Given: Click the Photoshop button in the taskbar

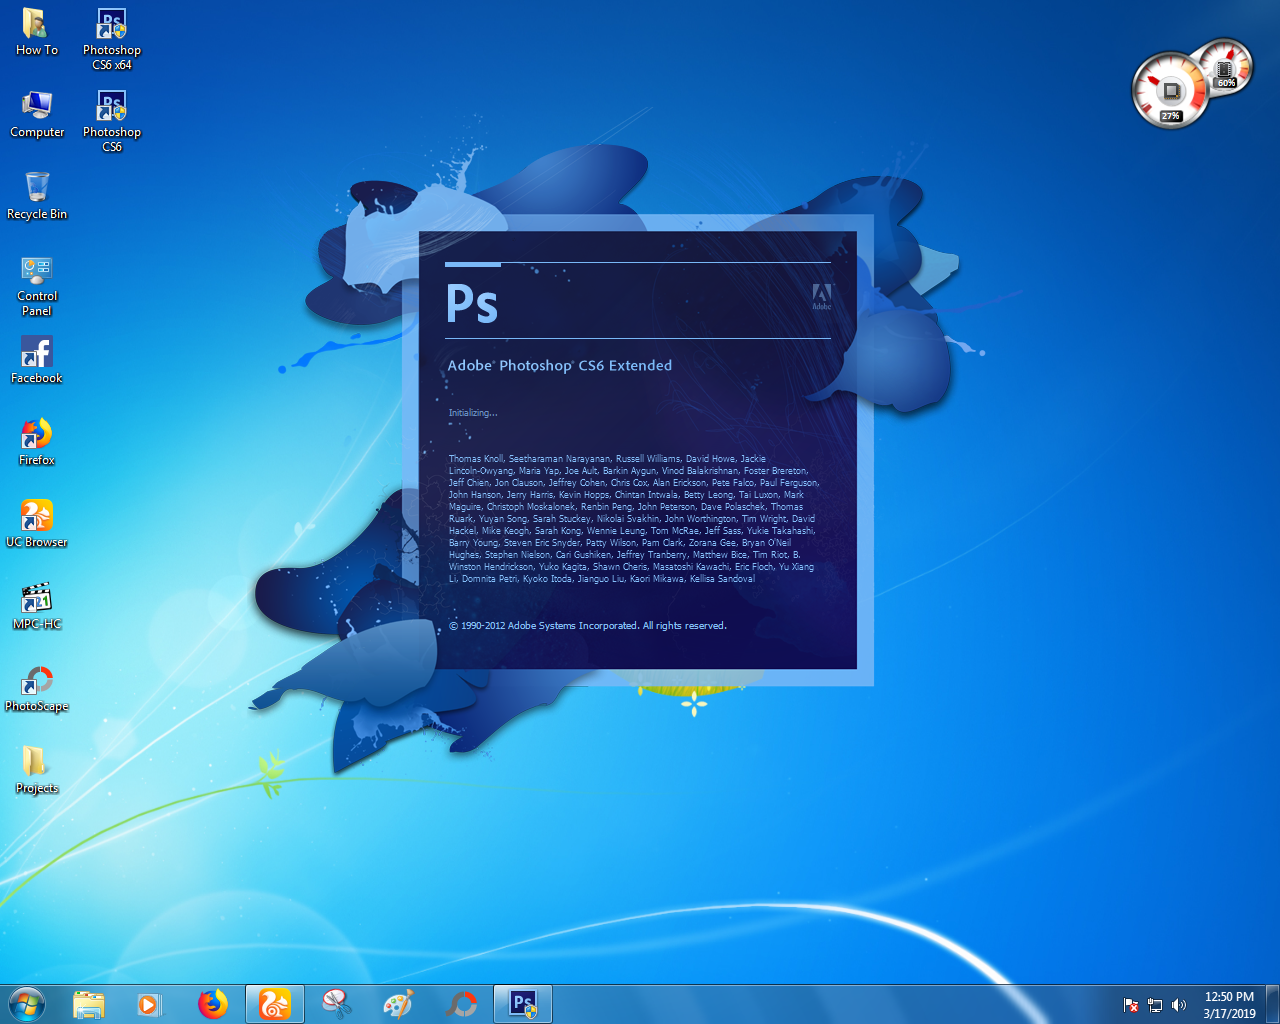Looking at the screenshot, I should [523, 1004].
